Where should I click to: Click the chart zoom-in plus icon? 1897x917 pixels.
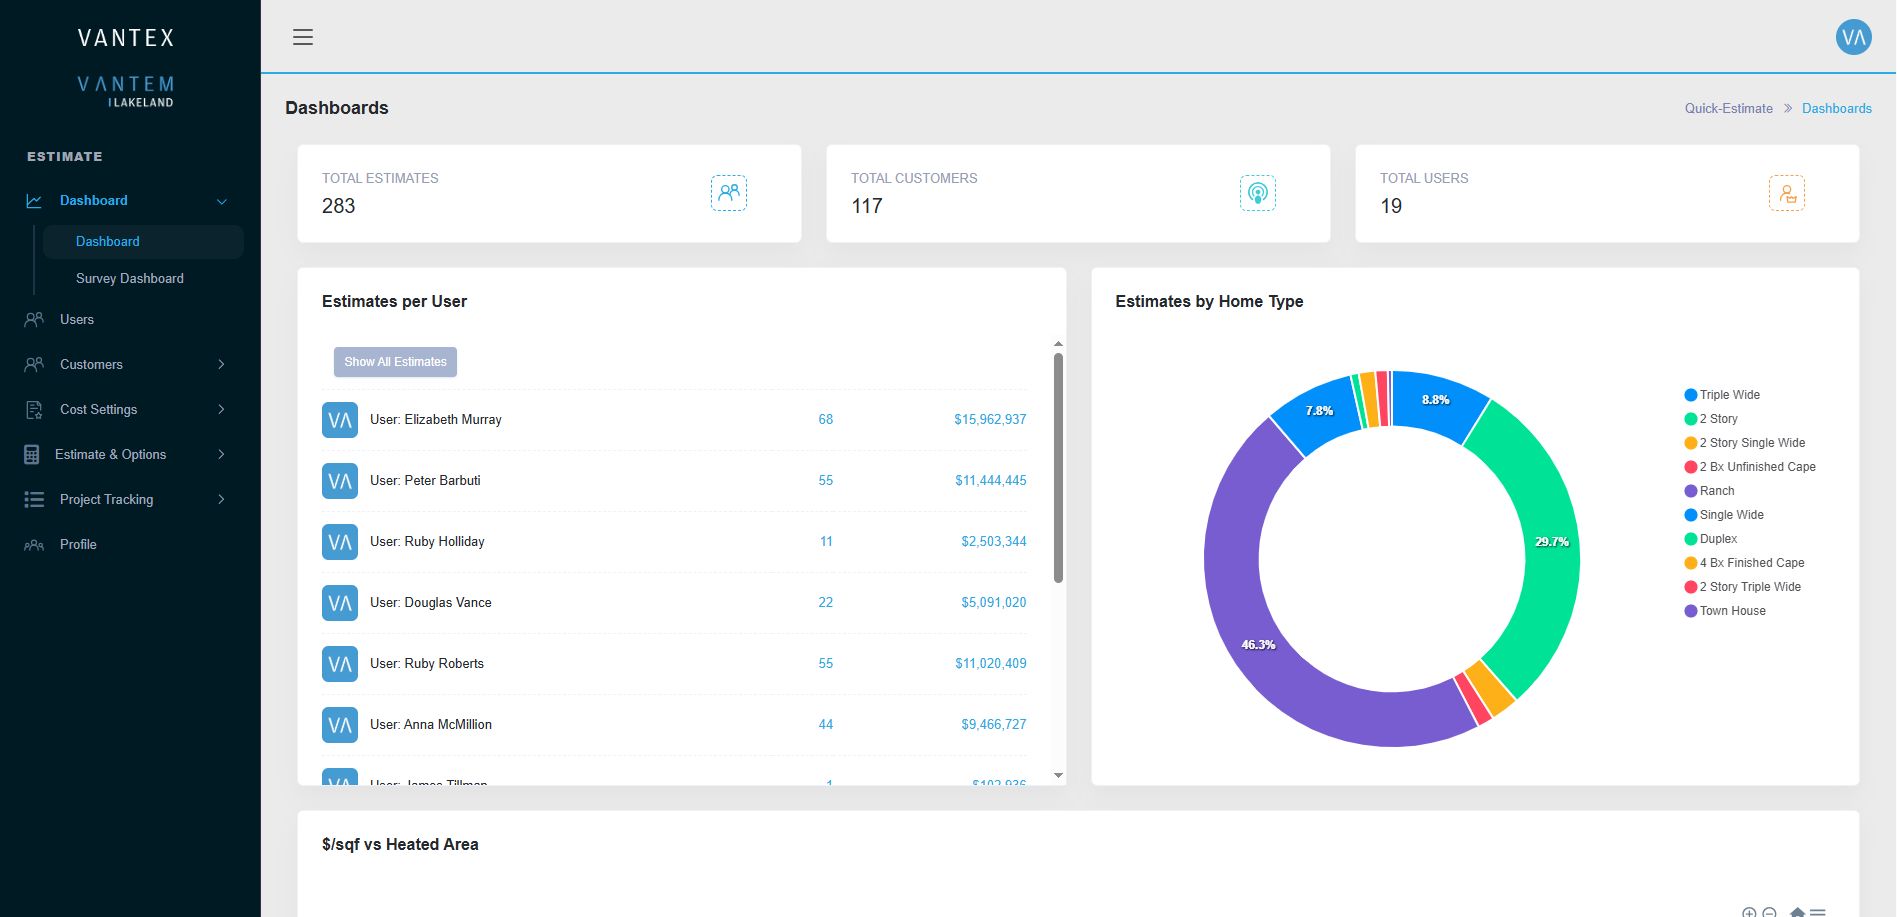point(1749,913)
